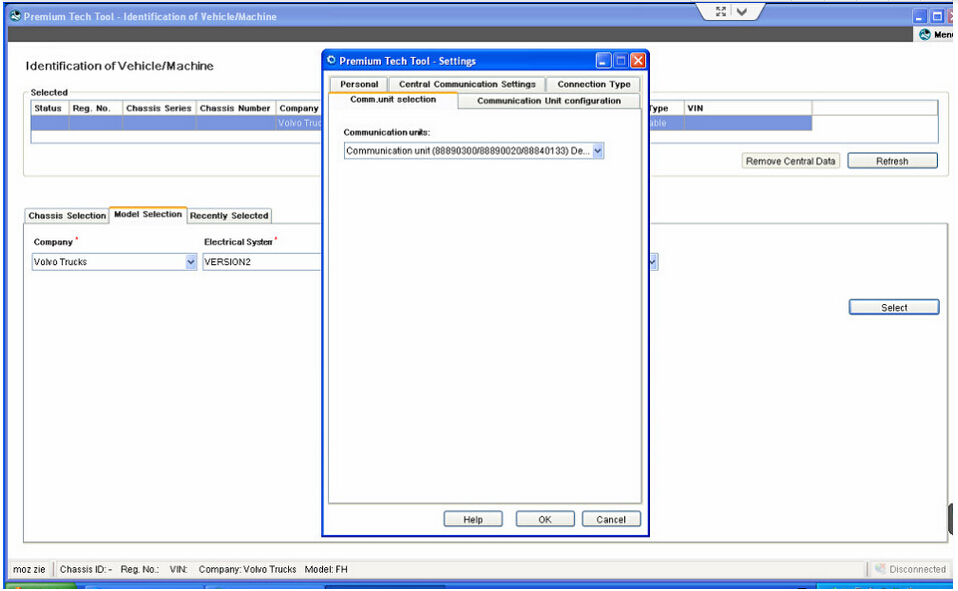
Task: Click Electrical System VERSION2 field
Action: (x=261, y=262)
